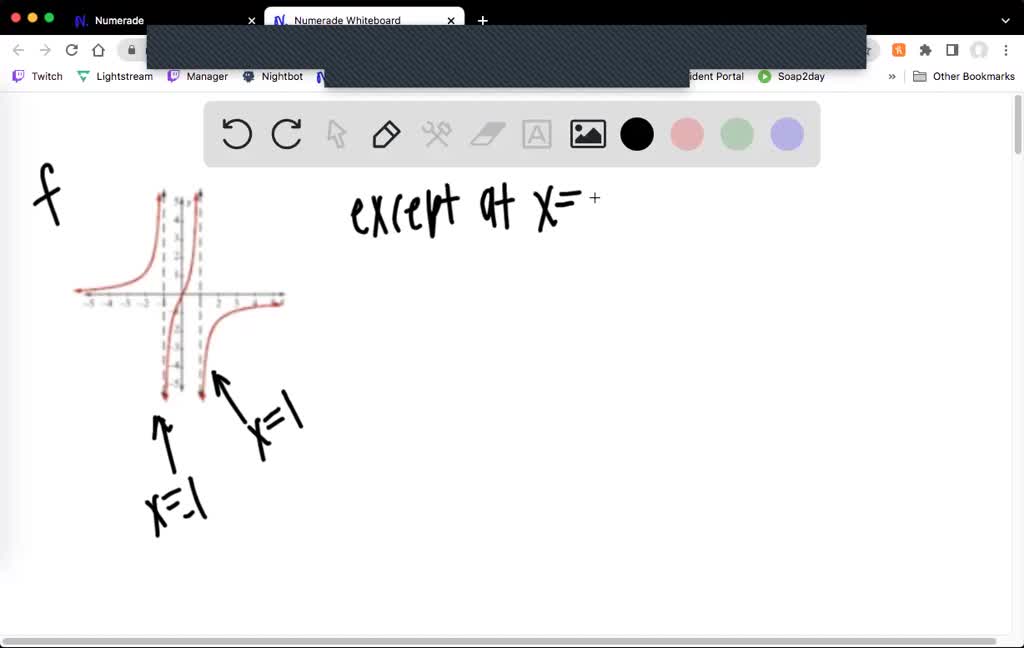The image size is (1024, 648).
Task: Open the Twitch bookmark
Action: pyautogui.click(x=37, y=76)
